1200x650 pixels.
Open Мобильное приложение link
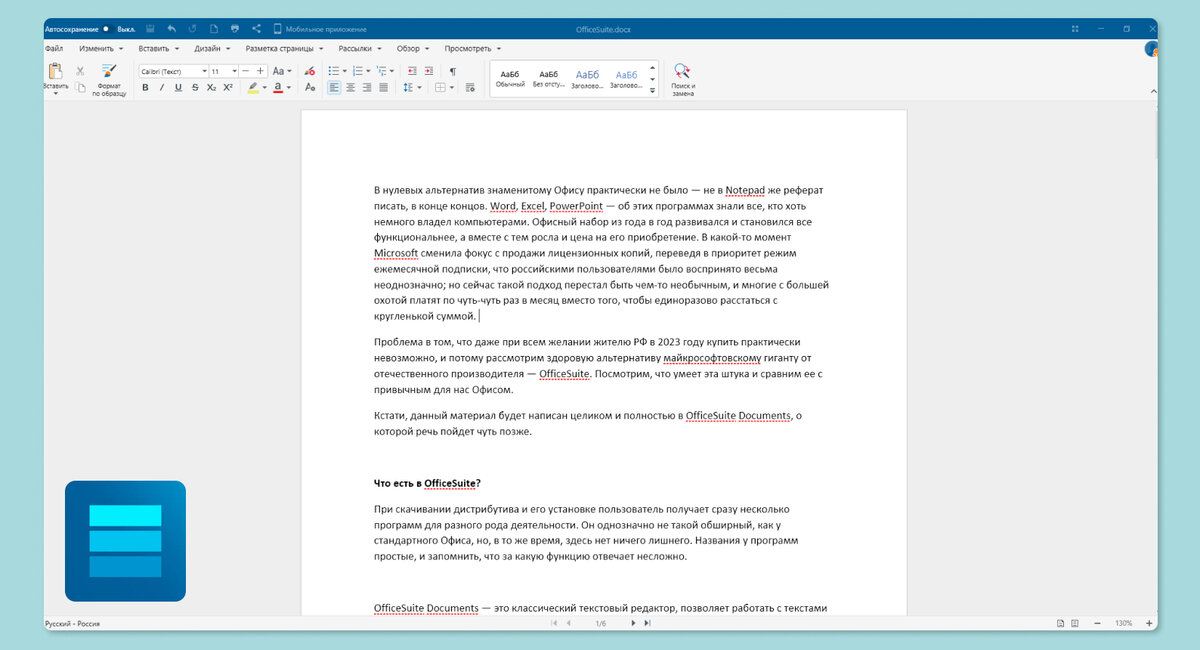click(x=320, y=29)
